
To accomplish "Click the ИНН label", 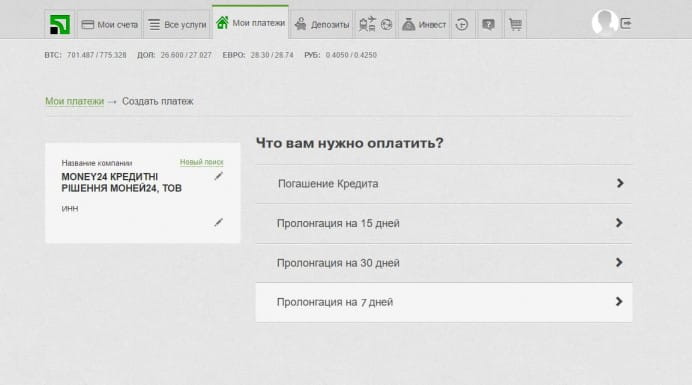I will [x=70, y=208].
